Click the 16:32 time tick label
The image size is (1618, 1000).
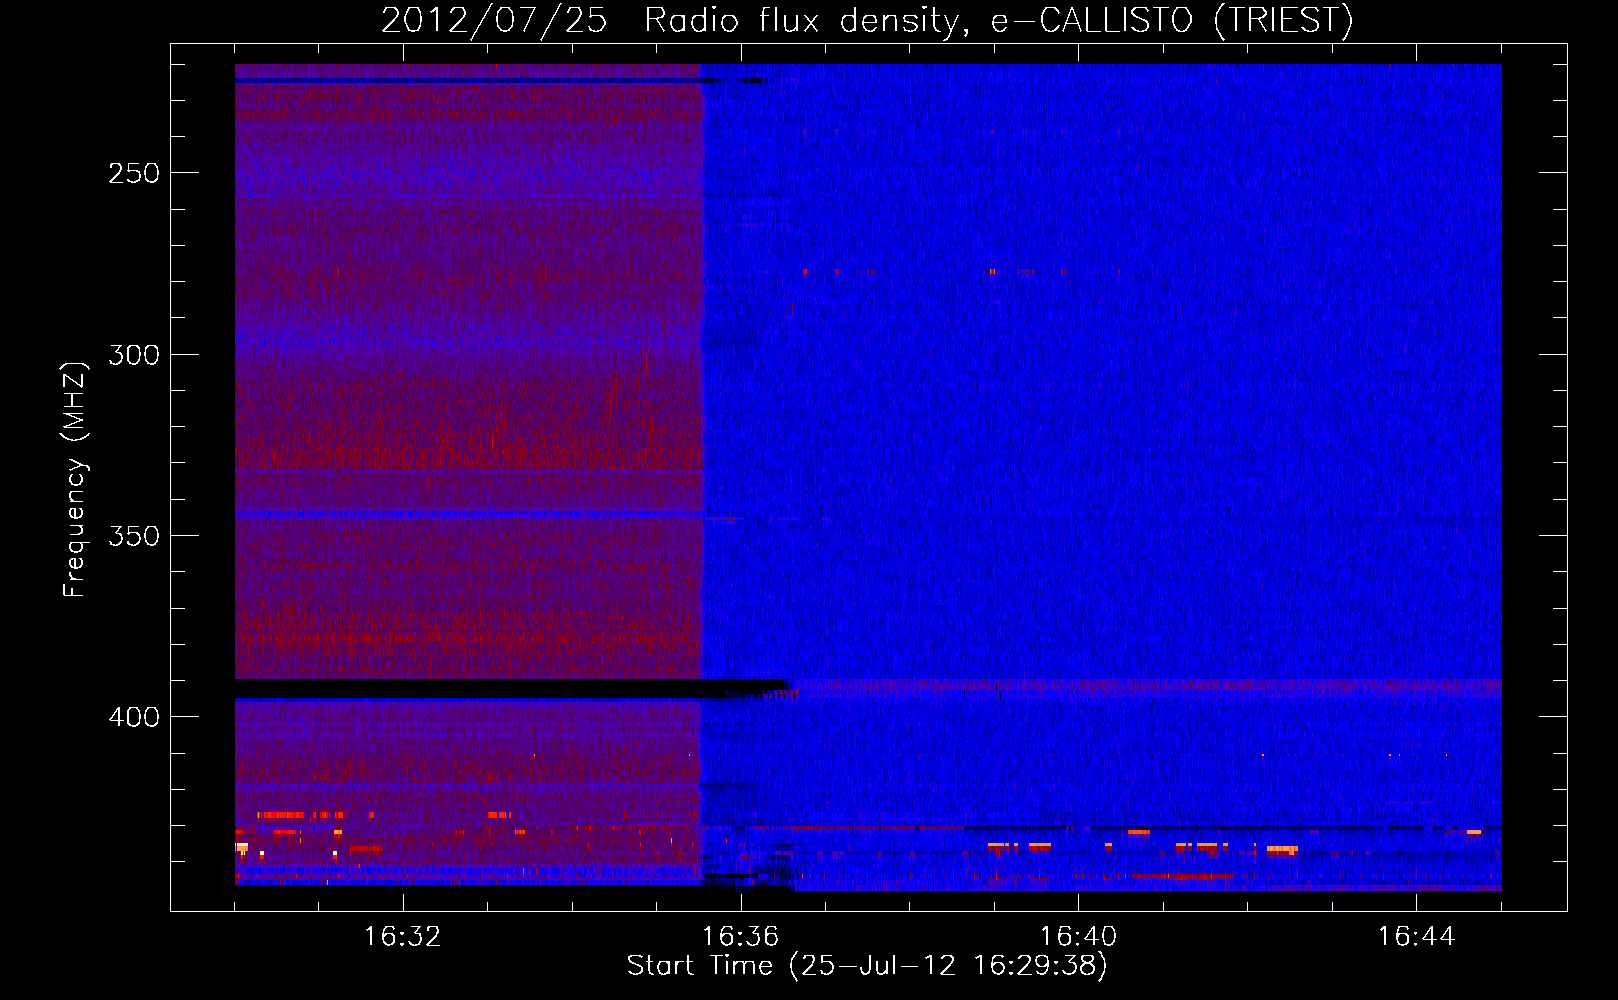[x=402, y=936]
